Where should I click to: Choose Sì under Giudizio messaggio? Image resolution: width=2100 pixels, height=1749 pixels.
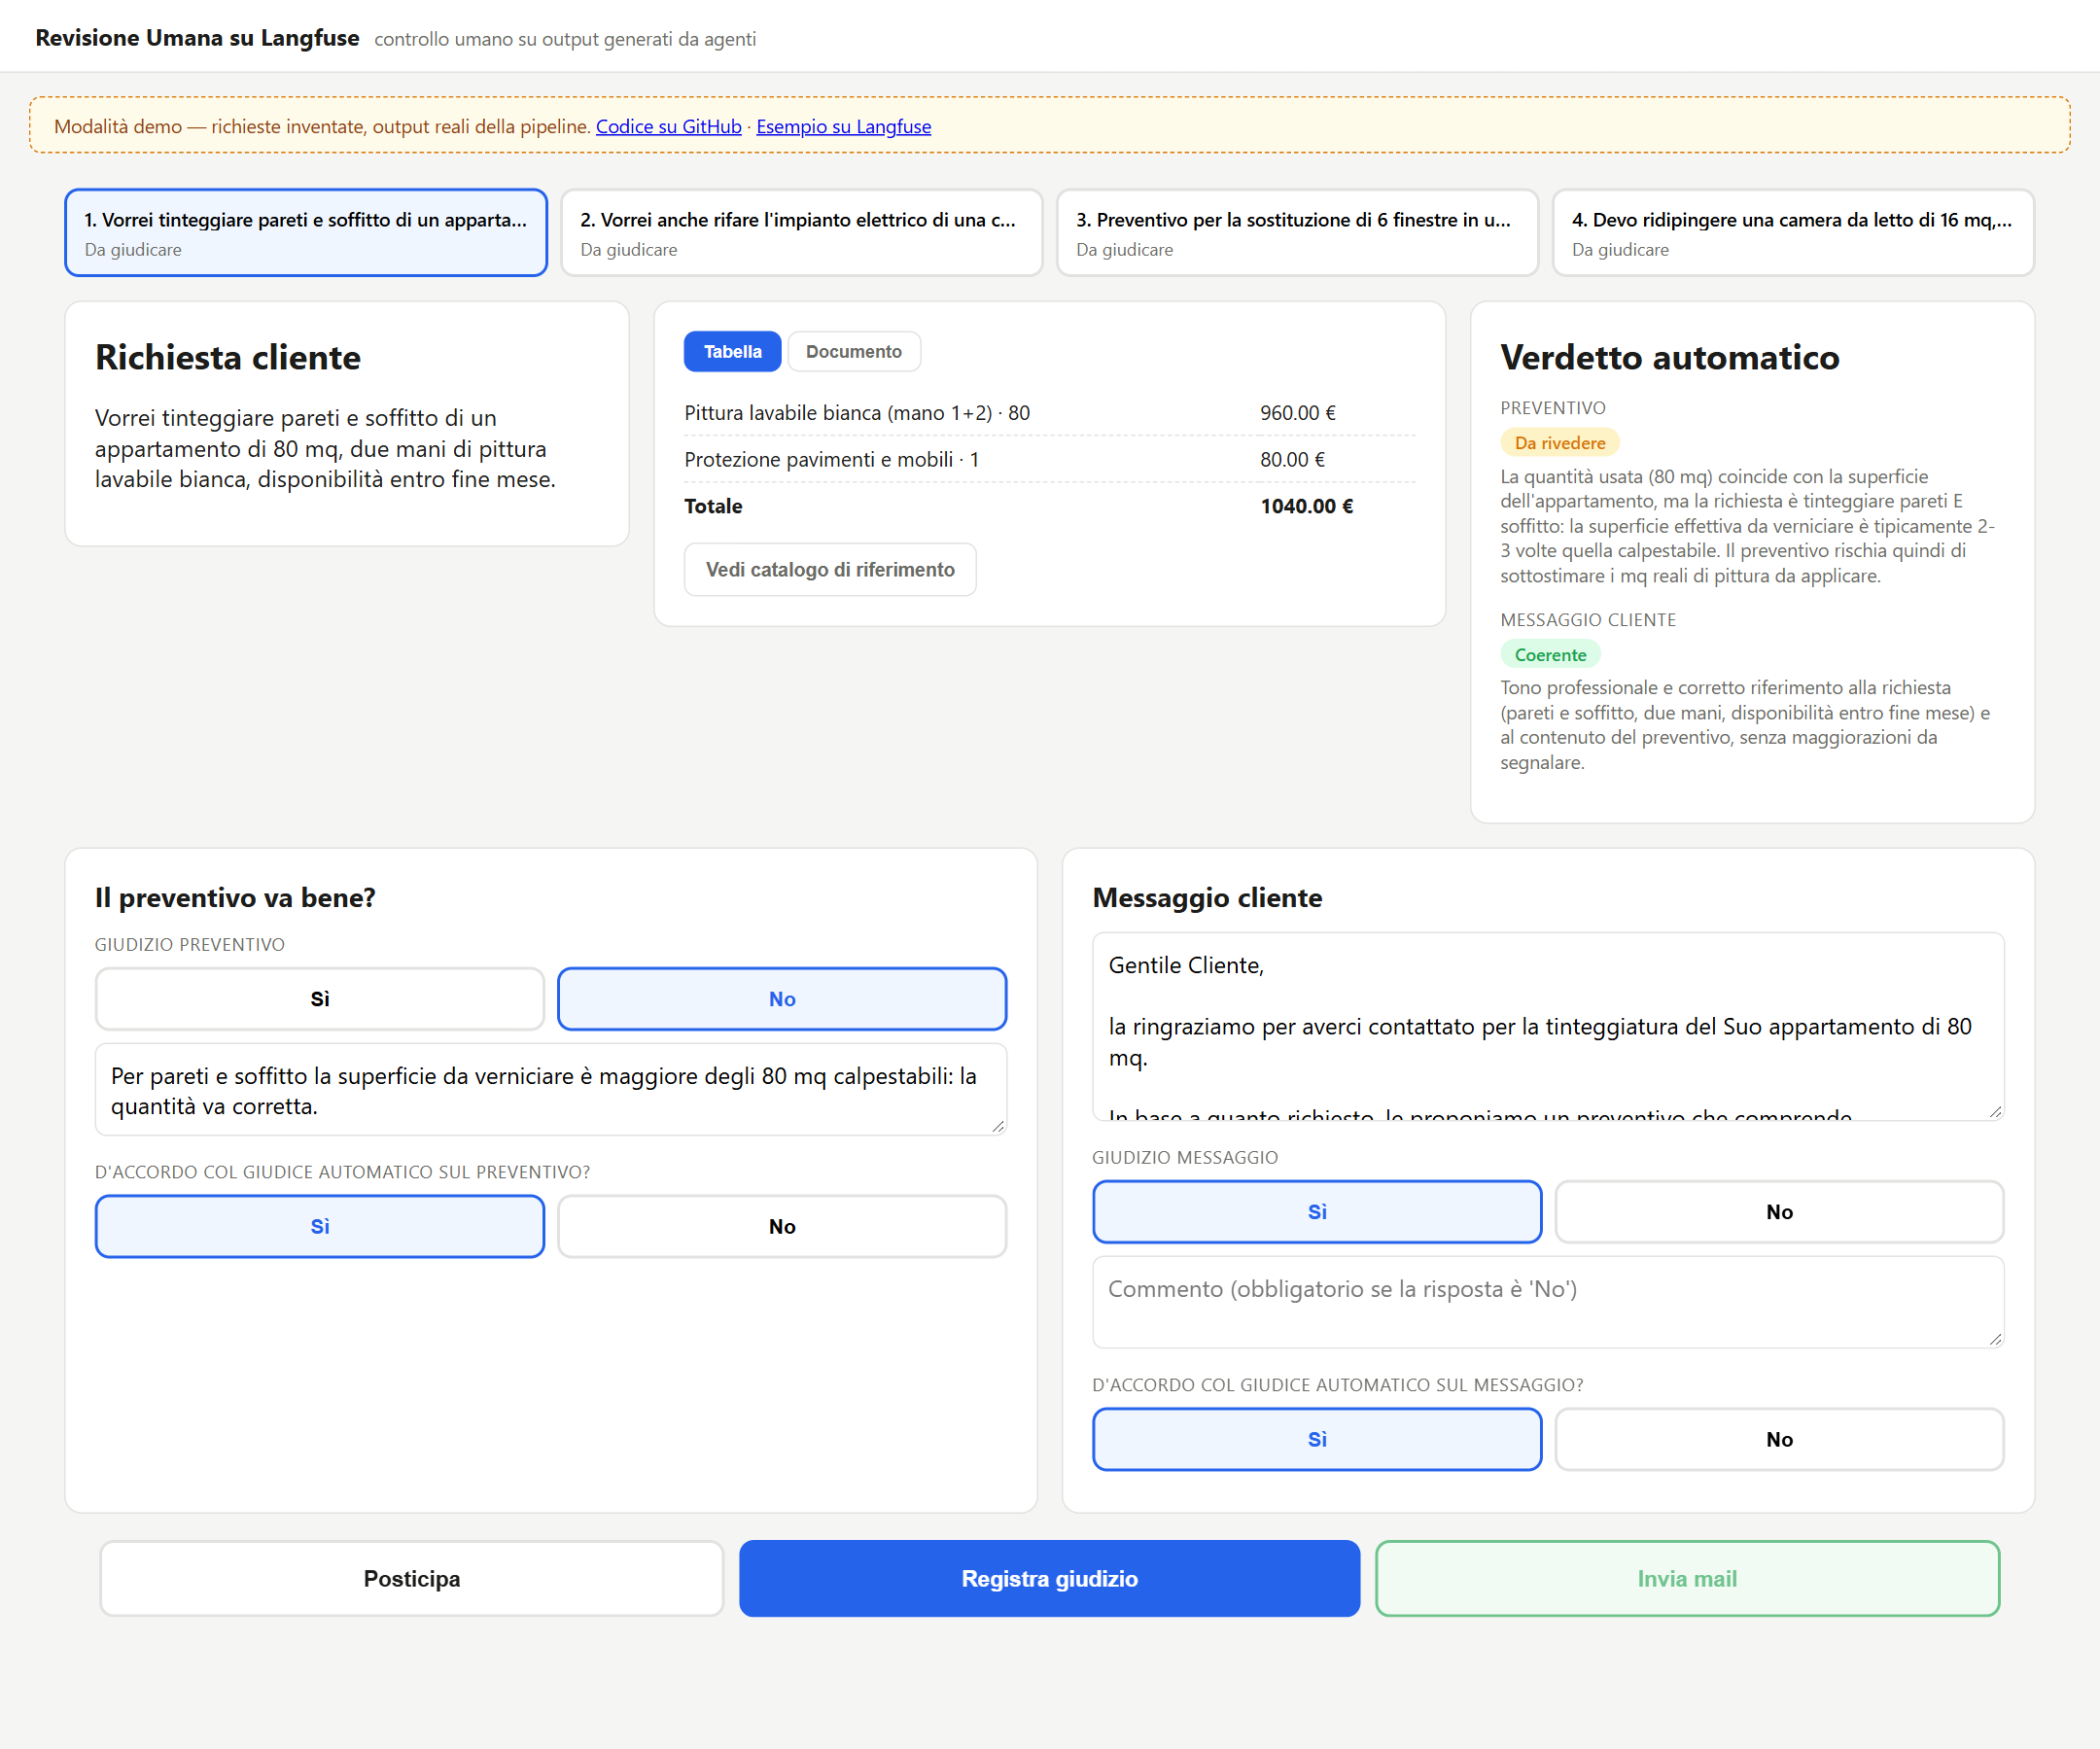[1317, 1211]
